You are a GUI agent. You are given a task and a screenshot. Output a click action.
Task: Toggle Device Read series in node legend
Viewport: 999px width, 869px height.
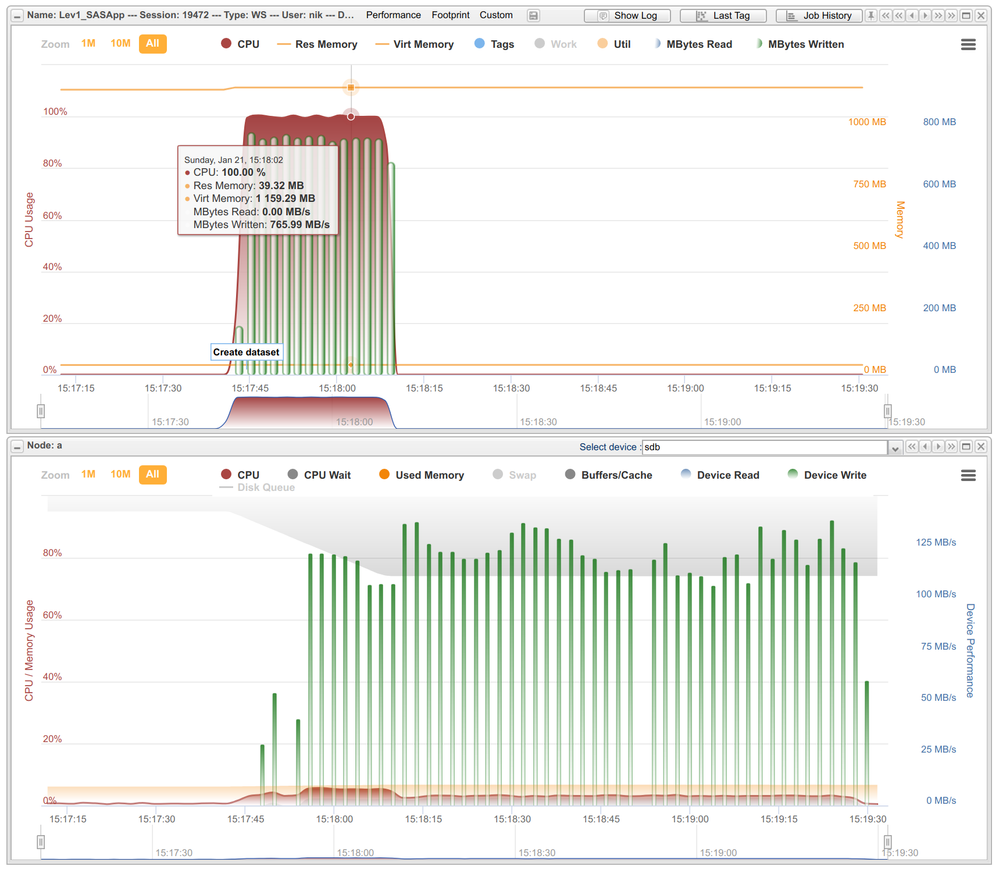pyautogui.click(x=720, y=475)
